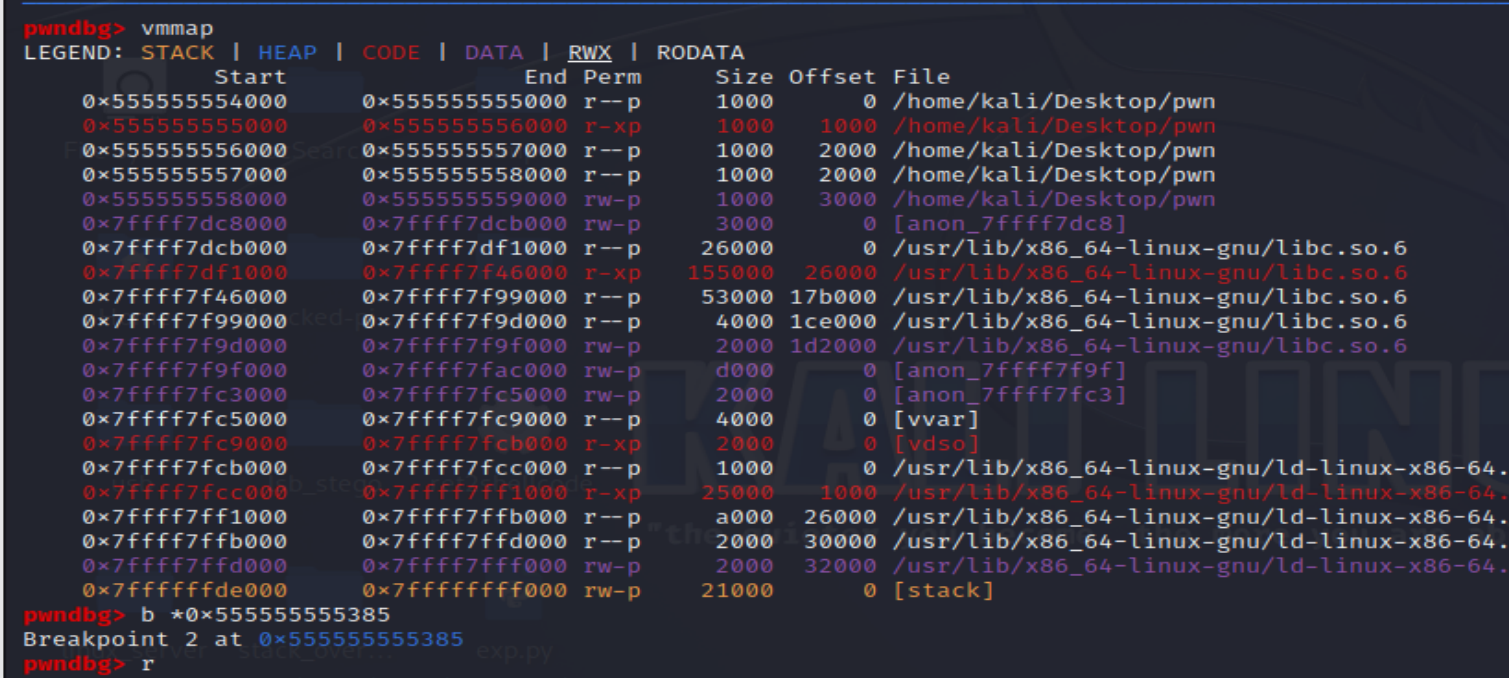Click the 'r' run command at last prompt
The height and width of the screenshot is (678, 1509).
coord(148,664)
